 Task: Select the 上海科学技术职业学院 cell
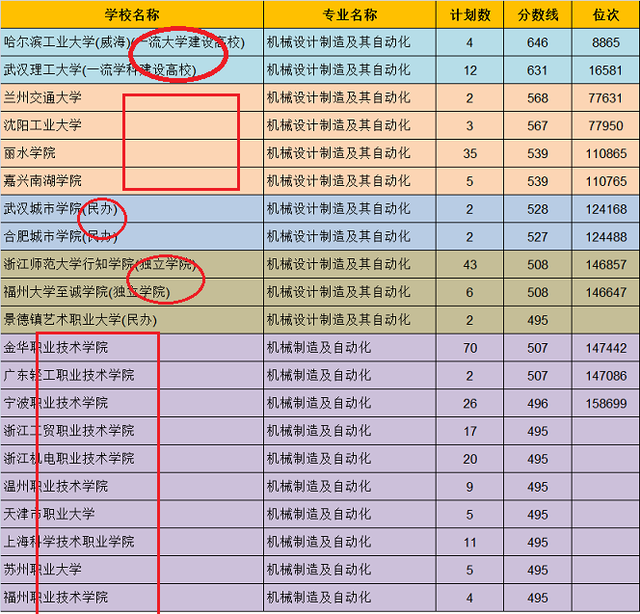[x=132, y=542]
